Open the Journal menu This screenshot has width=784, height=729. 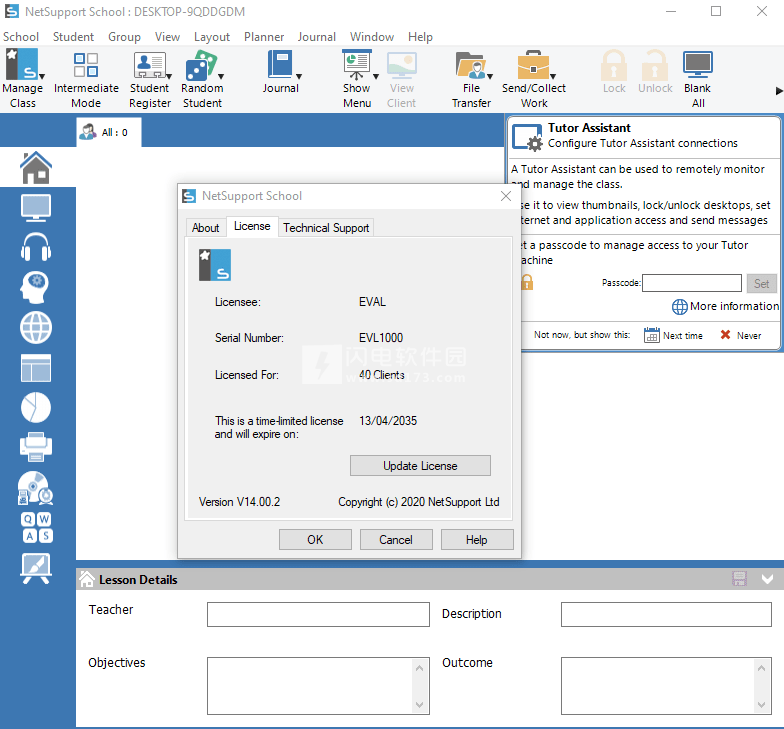pyautogui.click(x=316, y=37)
